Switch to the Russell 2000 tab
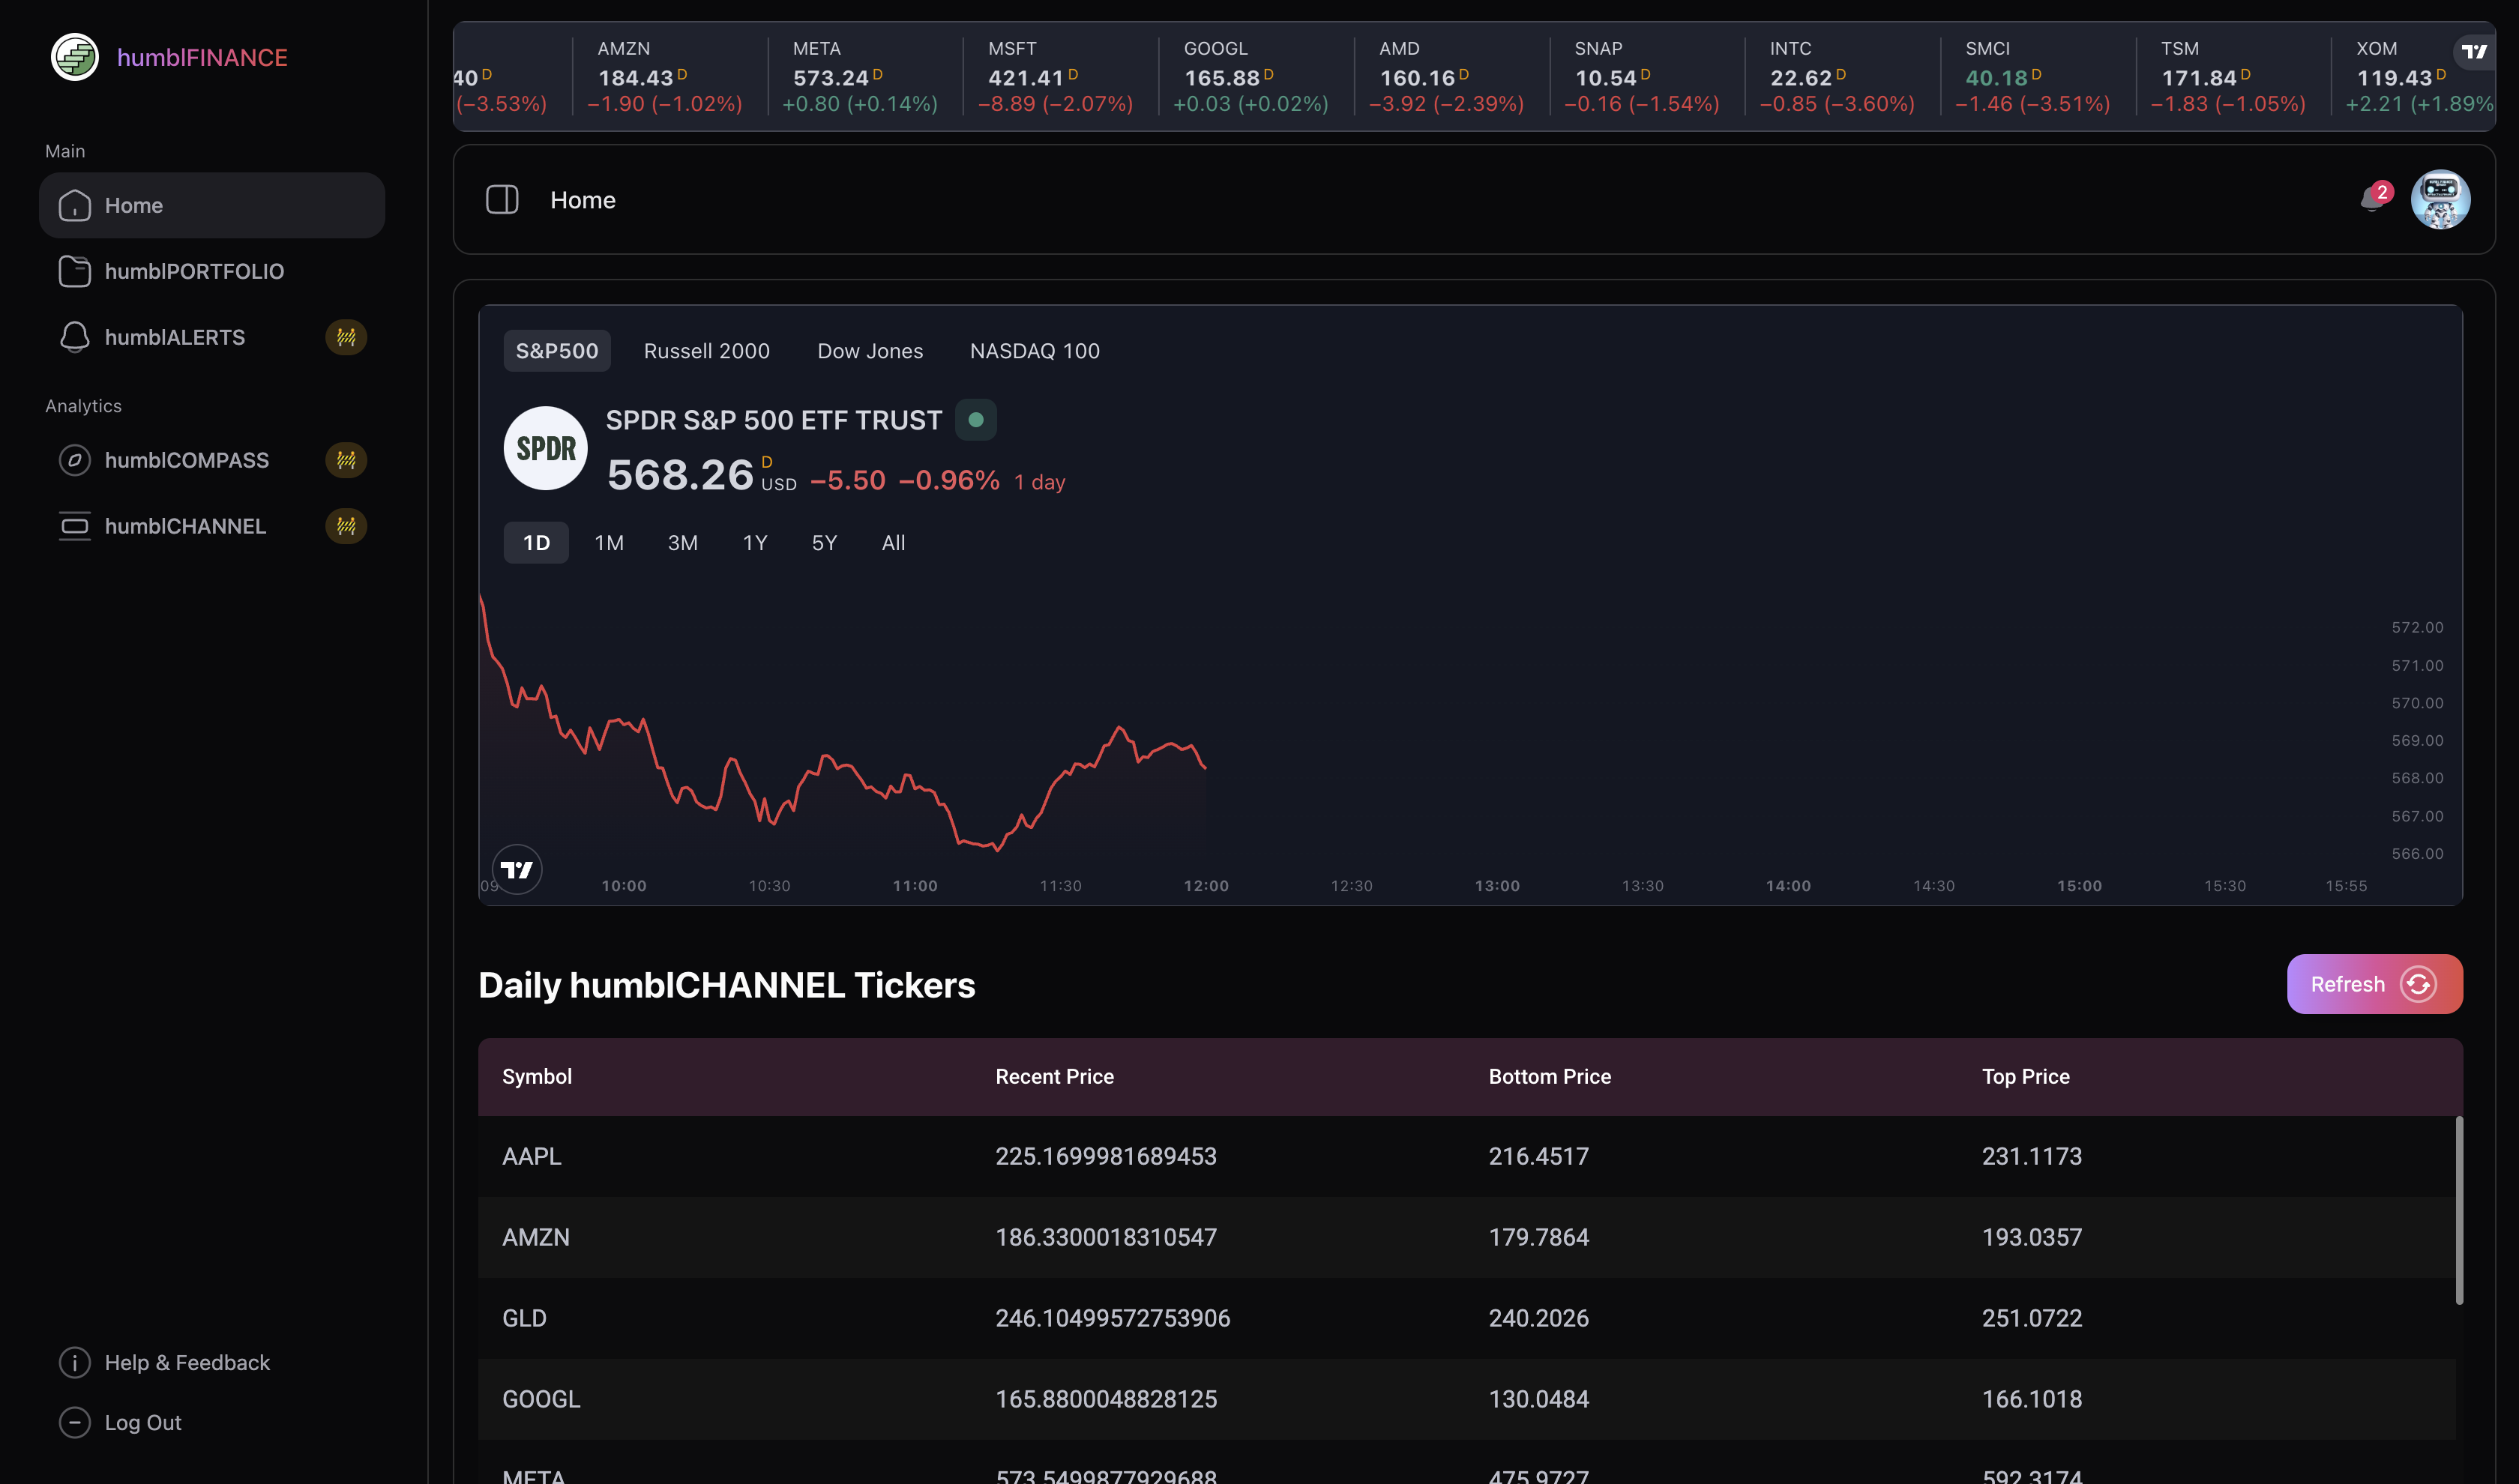The height and width of the screenshot is (1484, 2519). (x=707, y=351)
